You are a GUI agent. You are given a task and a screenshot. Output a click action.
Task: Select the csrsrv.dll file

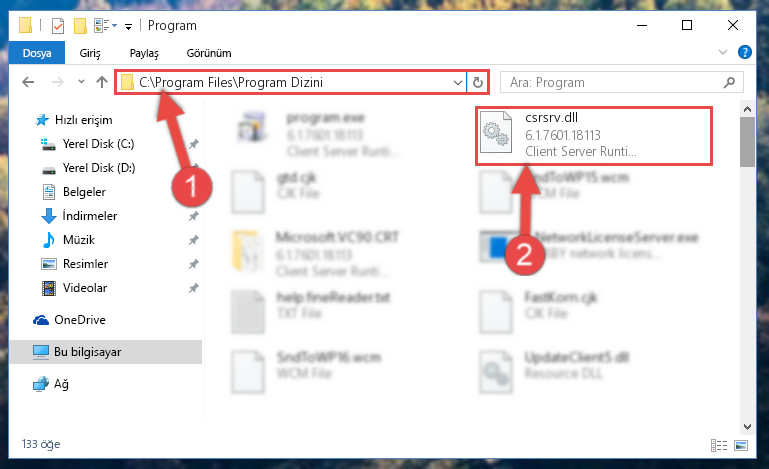click(593, 135)
